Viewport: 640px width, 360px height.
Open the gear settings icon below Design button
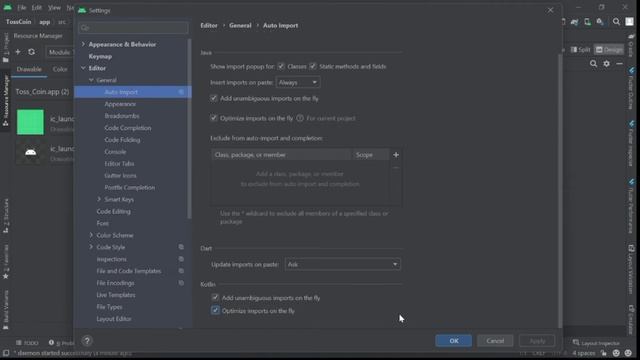click(607, 64)
